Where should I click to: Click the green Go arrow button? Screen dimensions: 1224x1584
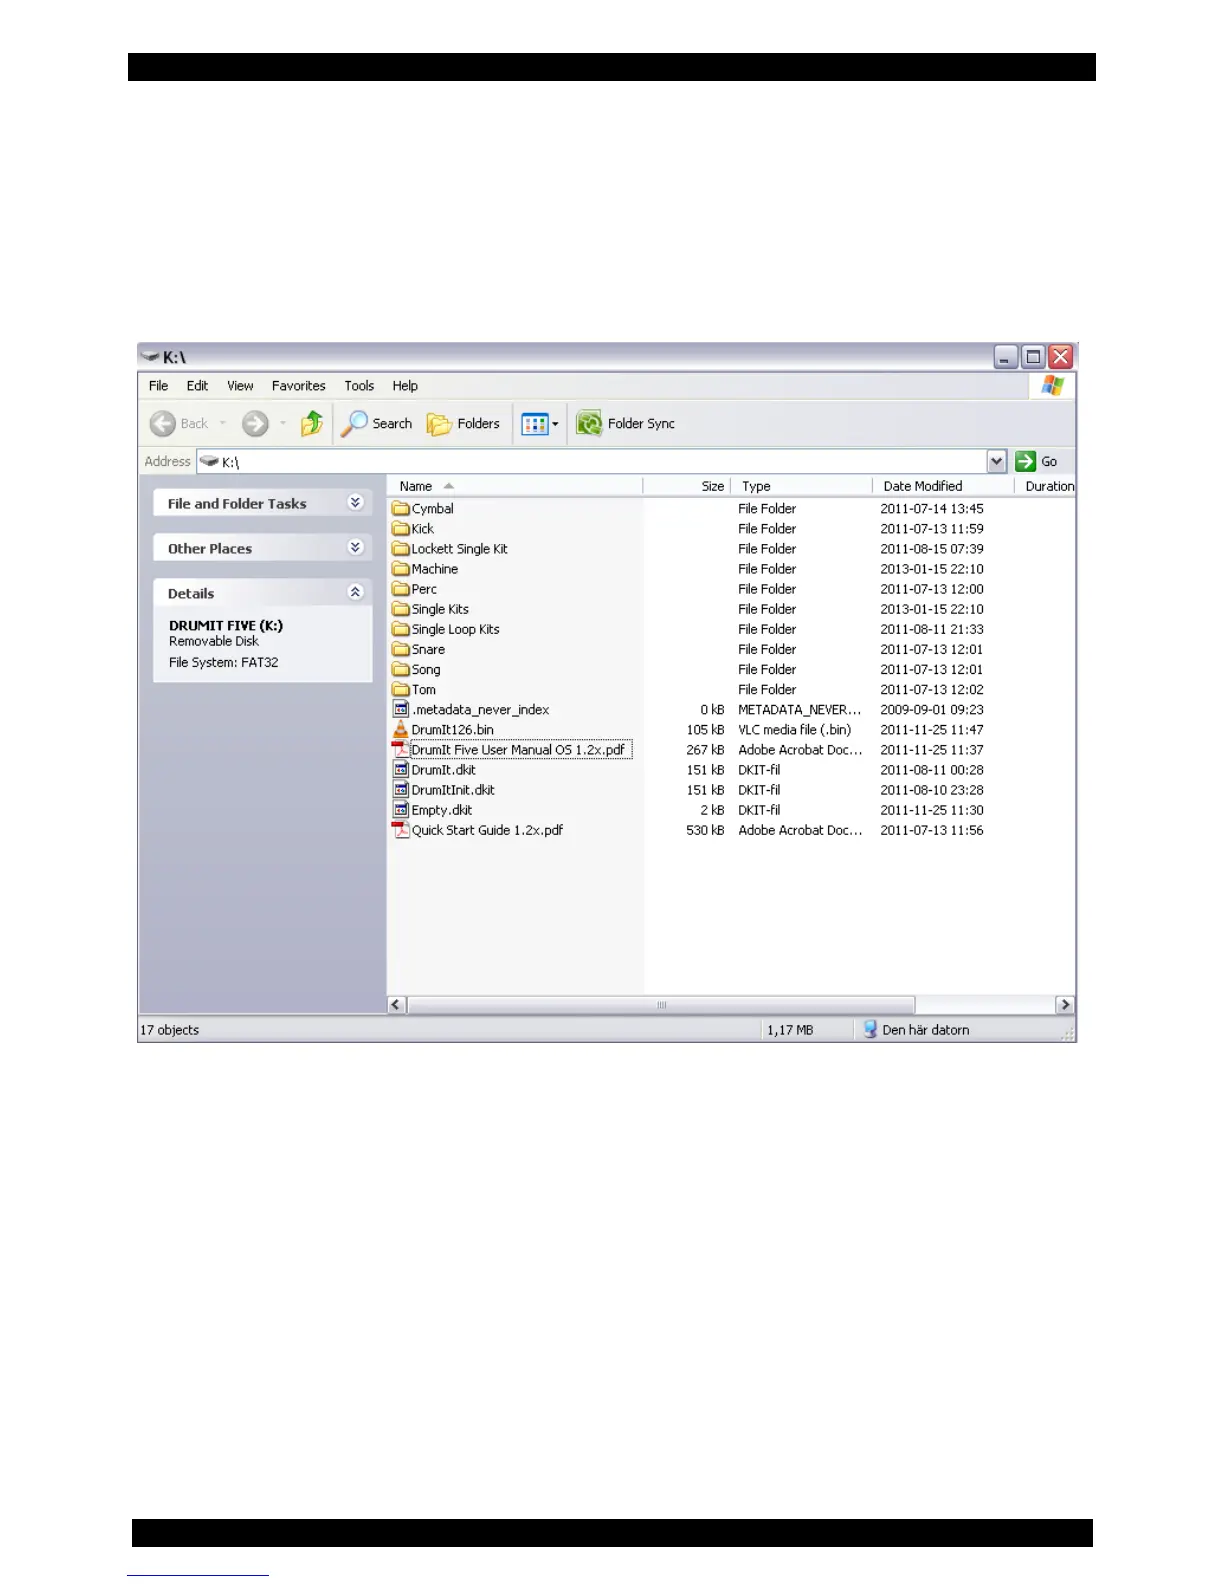[1026, 461]
